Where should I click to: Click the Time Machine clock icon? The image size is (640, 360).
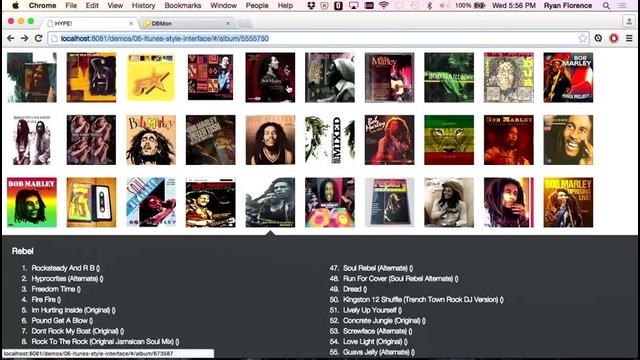coord(414,6)
